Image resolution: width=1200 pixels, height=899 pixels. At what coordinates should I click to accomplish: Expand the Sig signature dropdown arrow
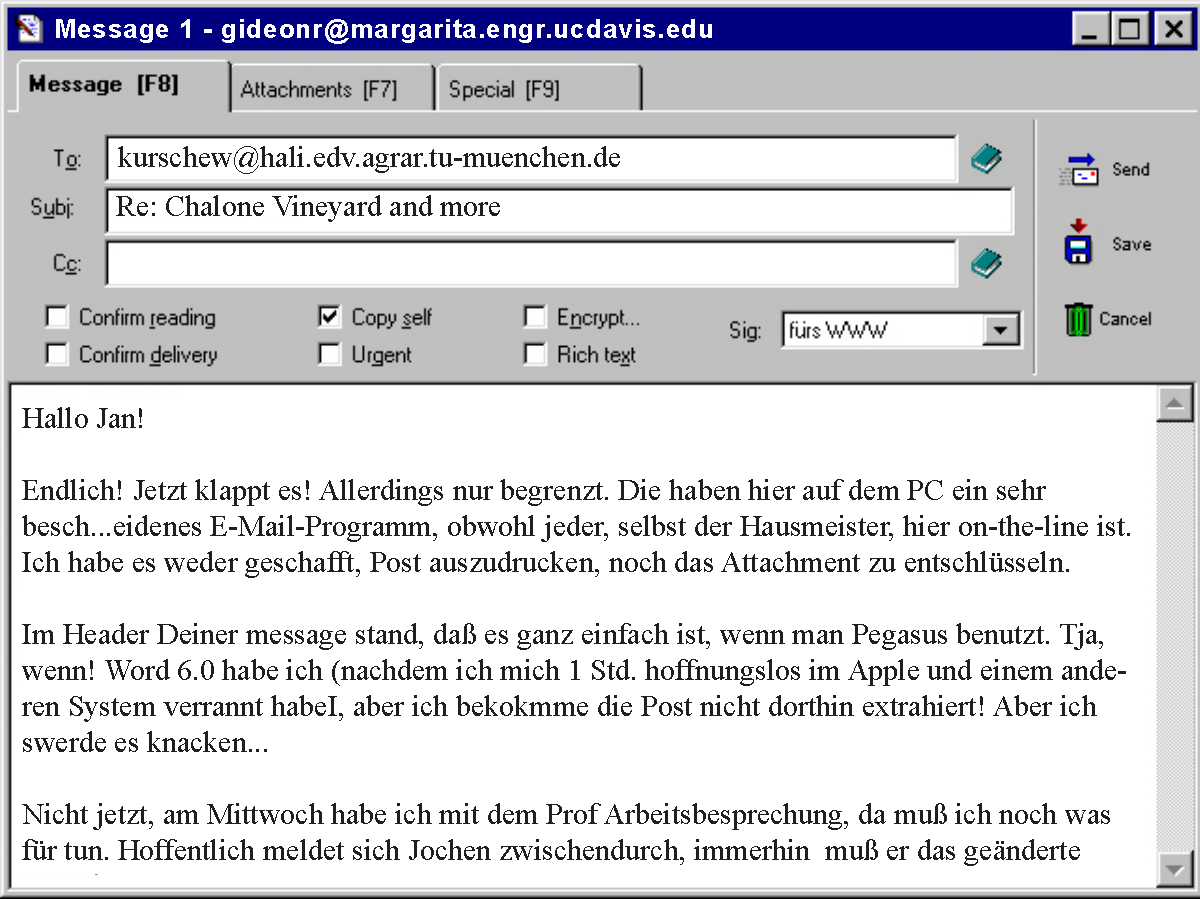coord(999,330)
